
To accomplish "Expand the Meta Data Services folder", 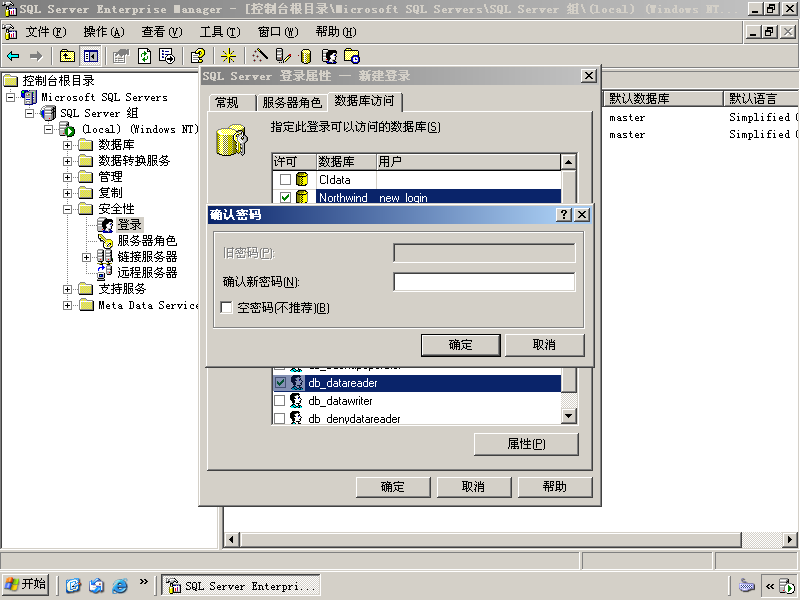I will click(67, 305).
